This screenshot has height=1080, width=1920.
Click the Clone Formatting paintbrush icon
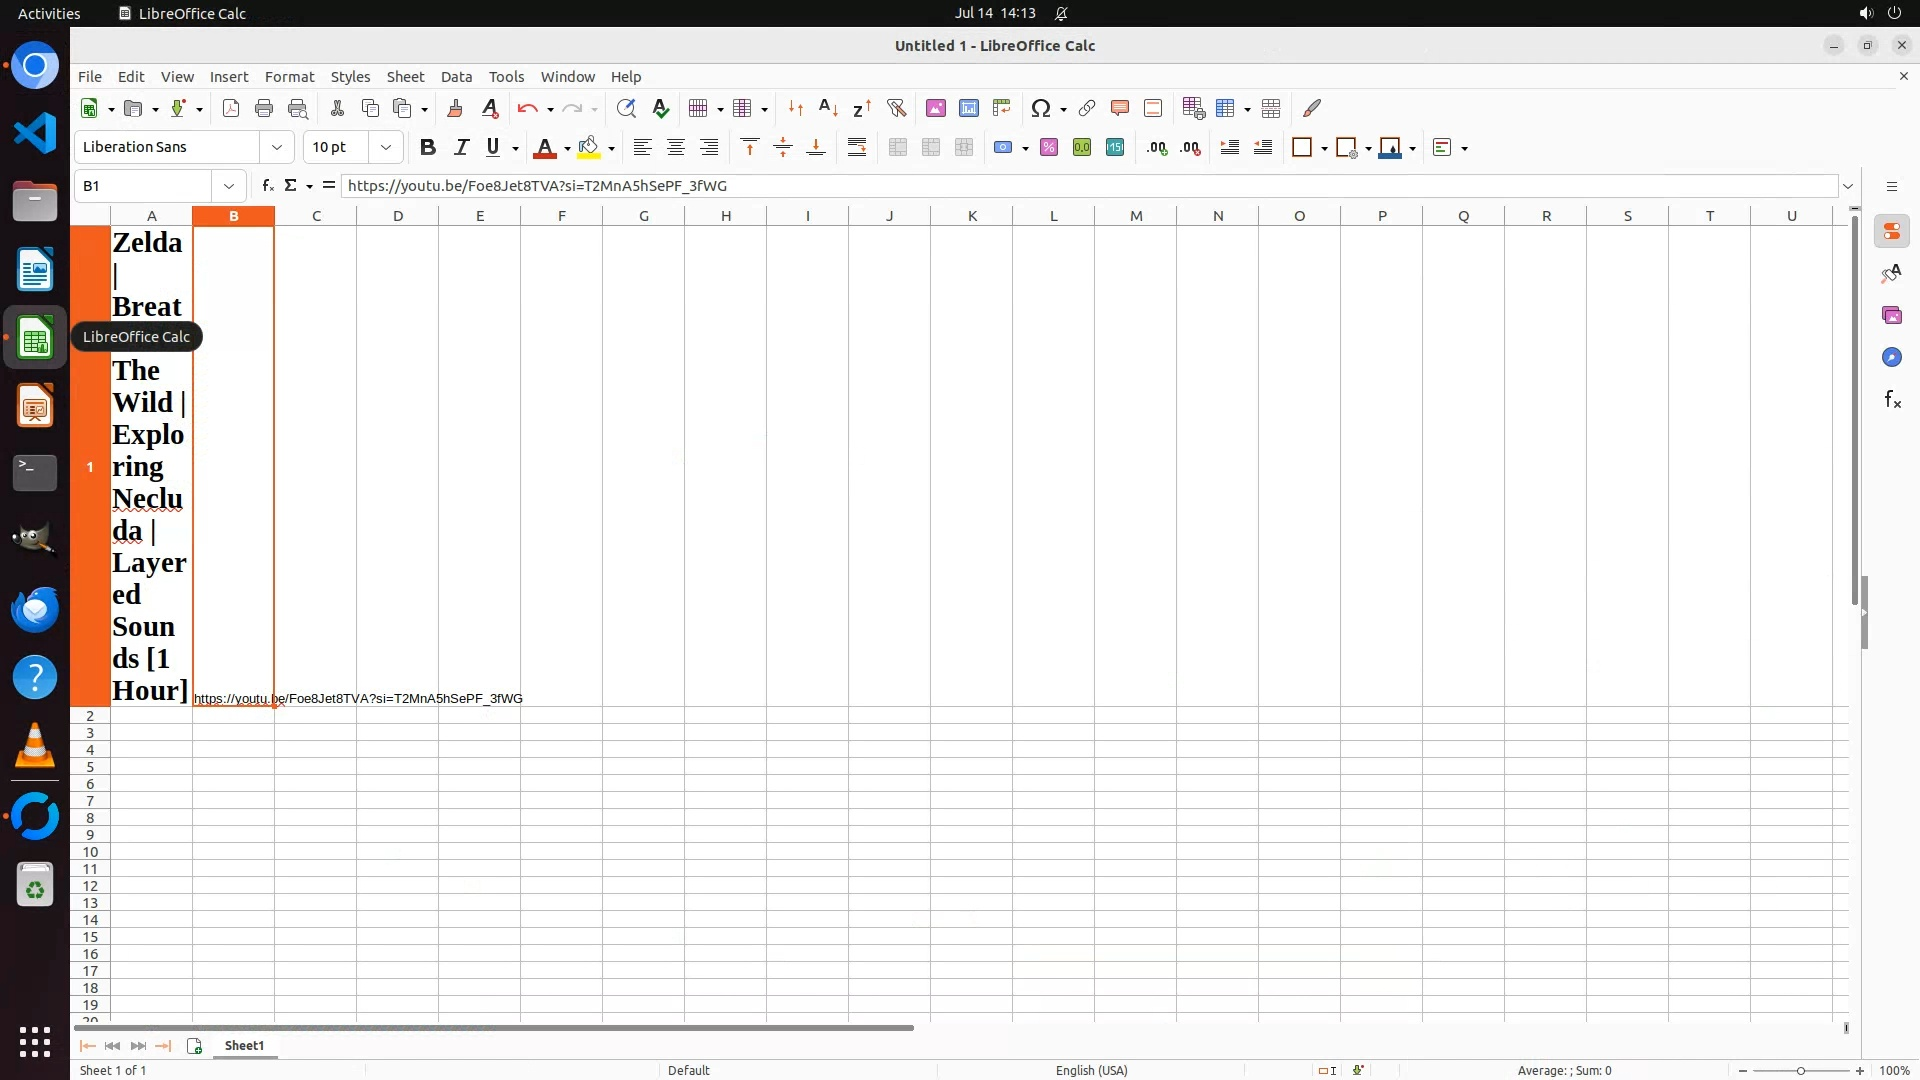point(455,108)
